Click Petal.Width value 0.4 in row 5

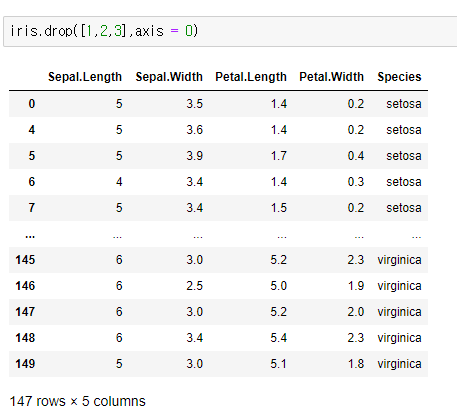[x=356, y=156]
